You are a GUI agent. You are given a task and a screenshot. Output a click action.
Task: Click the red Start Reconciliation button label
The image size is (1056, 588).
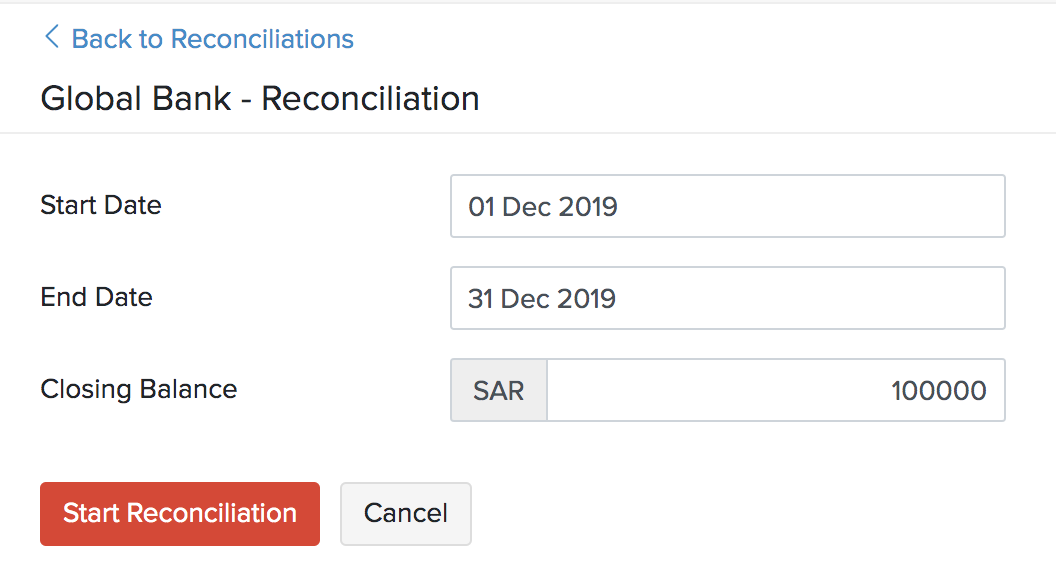click(x=180, y=514)
